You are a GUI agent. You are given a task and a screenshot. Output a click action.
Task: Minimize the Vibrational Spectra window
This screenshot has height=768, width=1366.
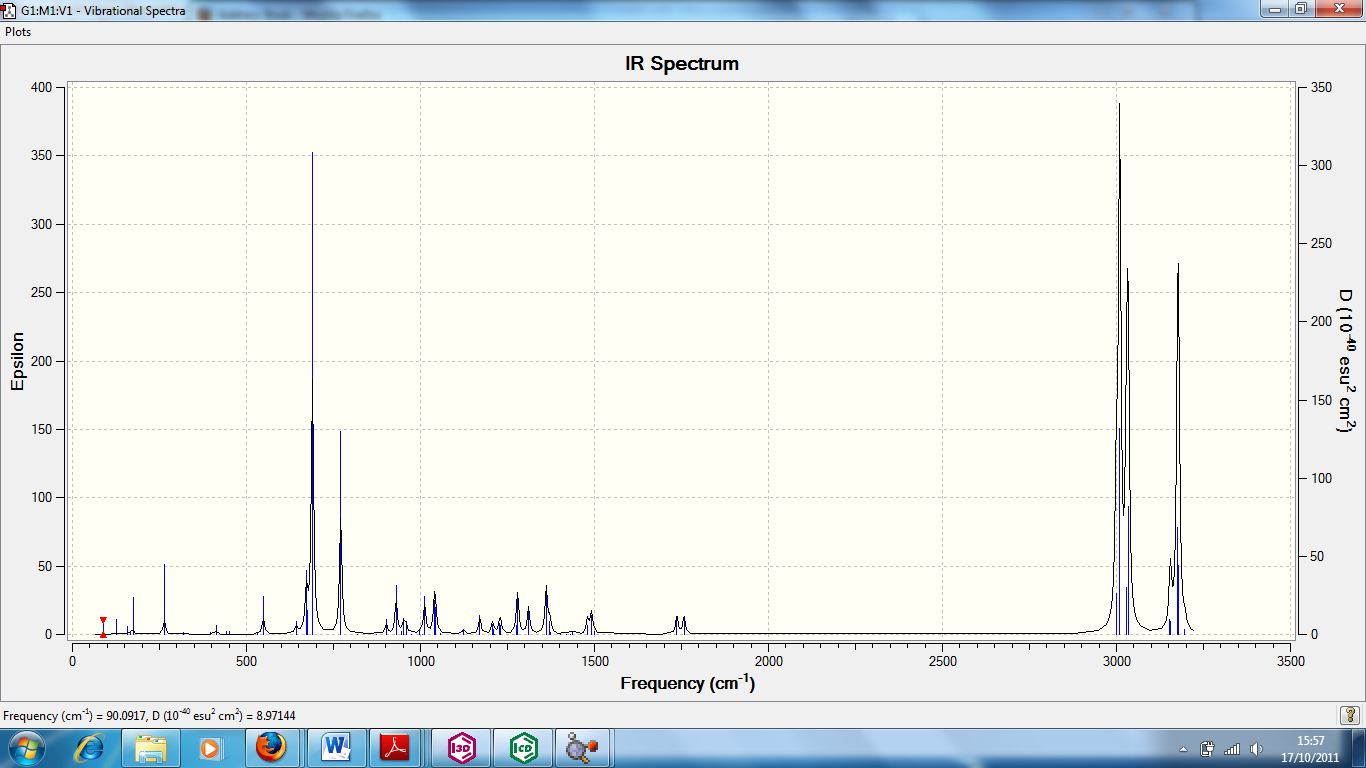pos(1273,9)
